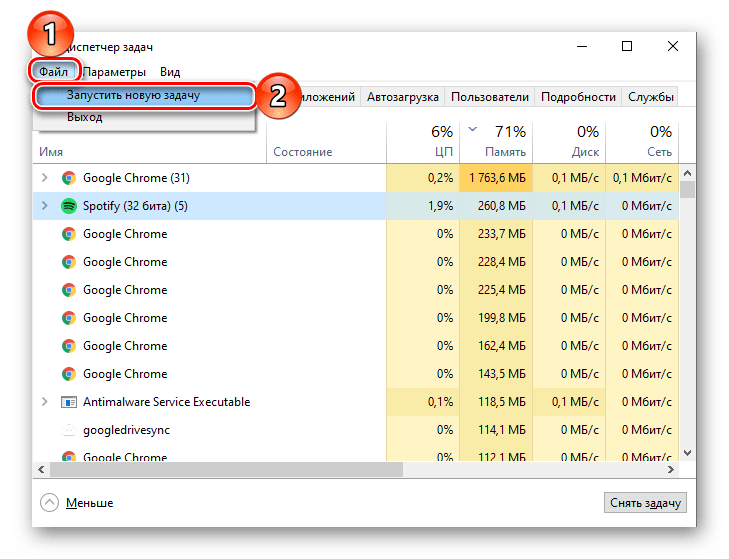Open the Параметры menu
729x559 pixels.
pyautogui.click(x=114, y=72)
